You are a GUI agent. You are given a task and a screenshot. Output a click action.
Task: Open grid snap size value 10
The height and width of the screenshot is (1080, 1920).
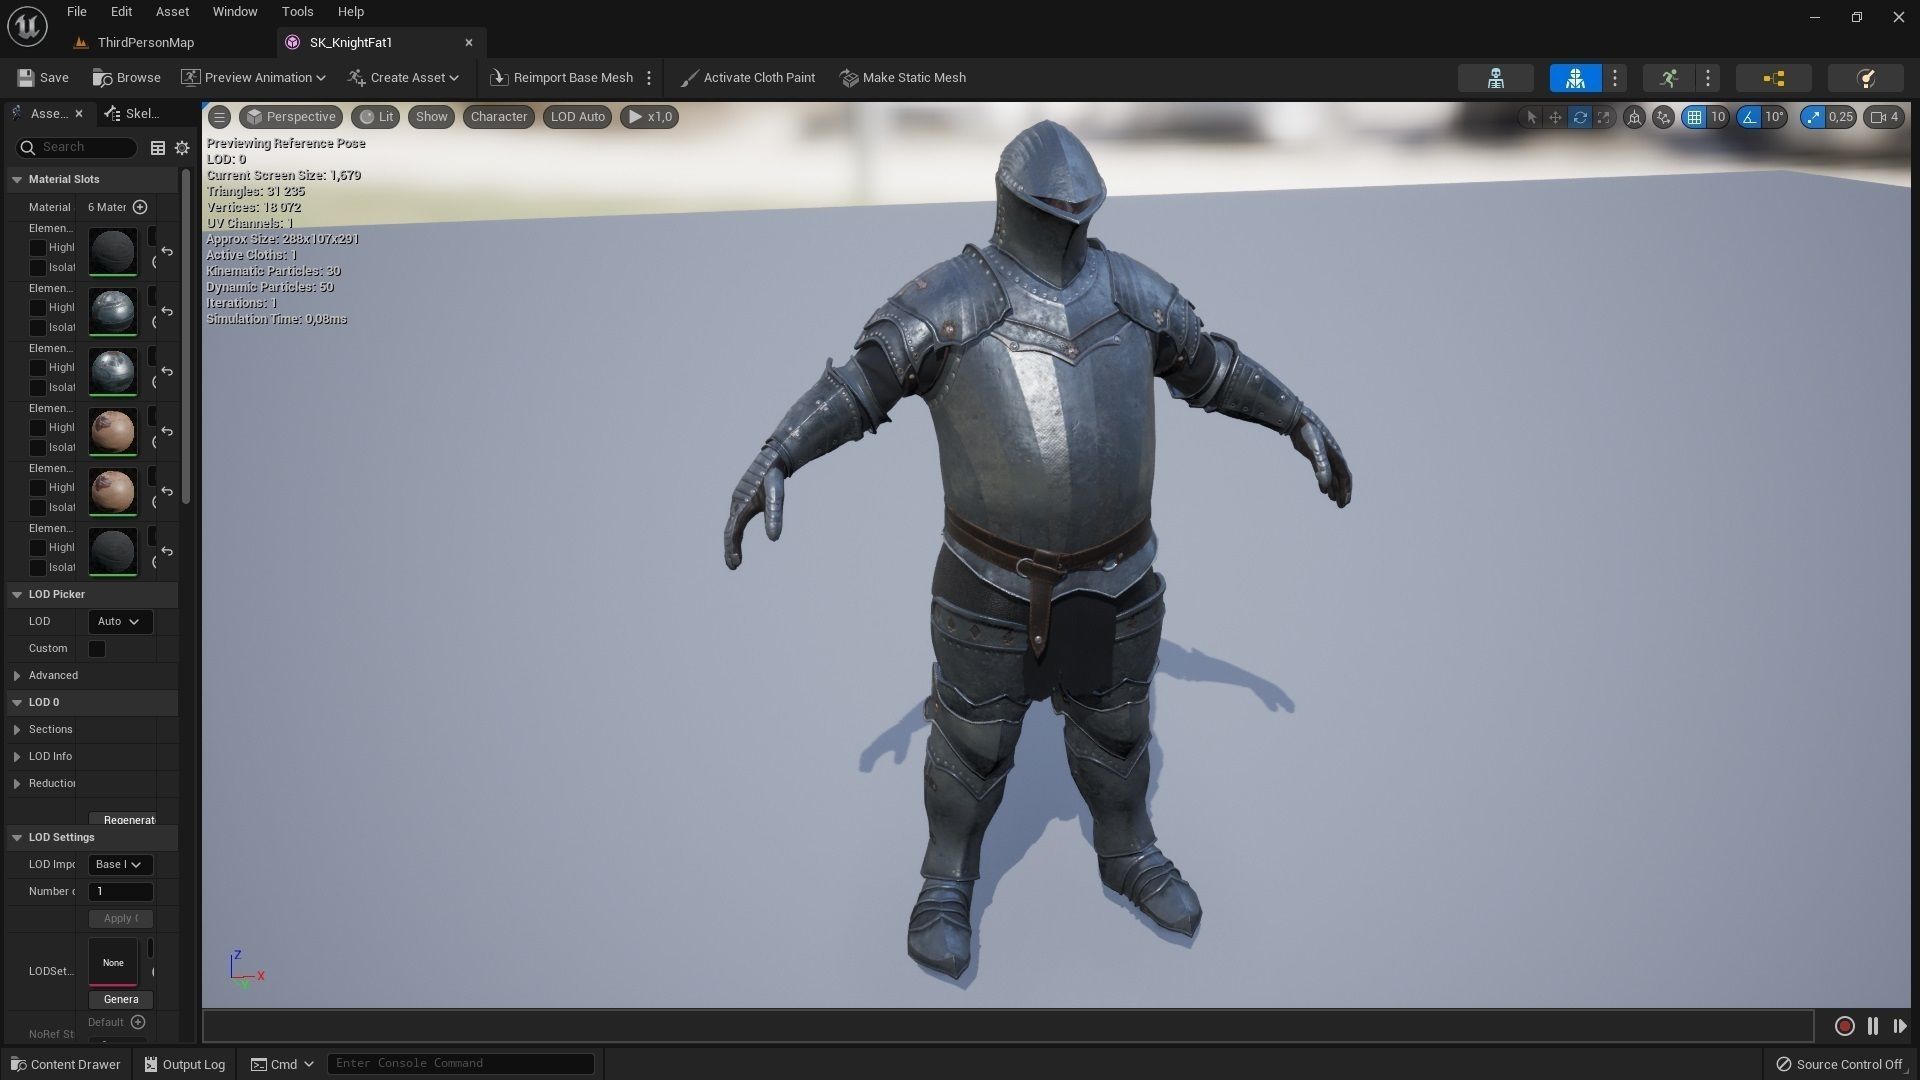point(1718,117)
